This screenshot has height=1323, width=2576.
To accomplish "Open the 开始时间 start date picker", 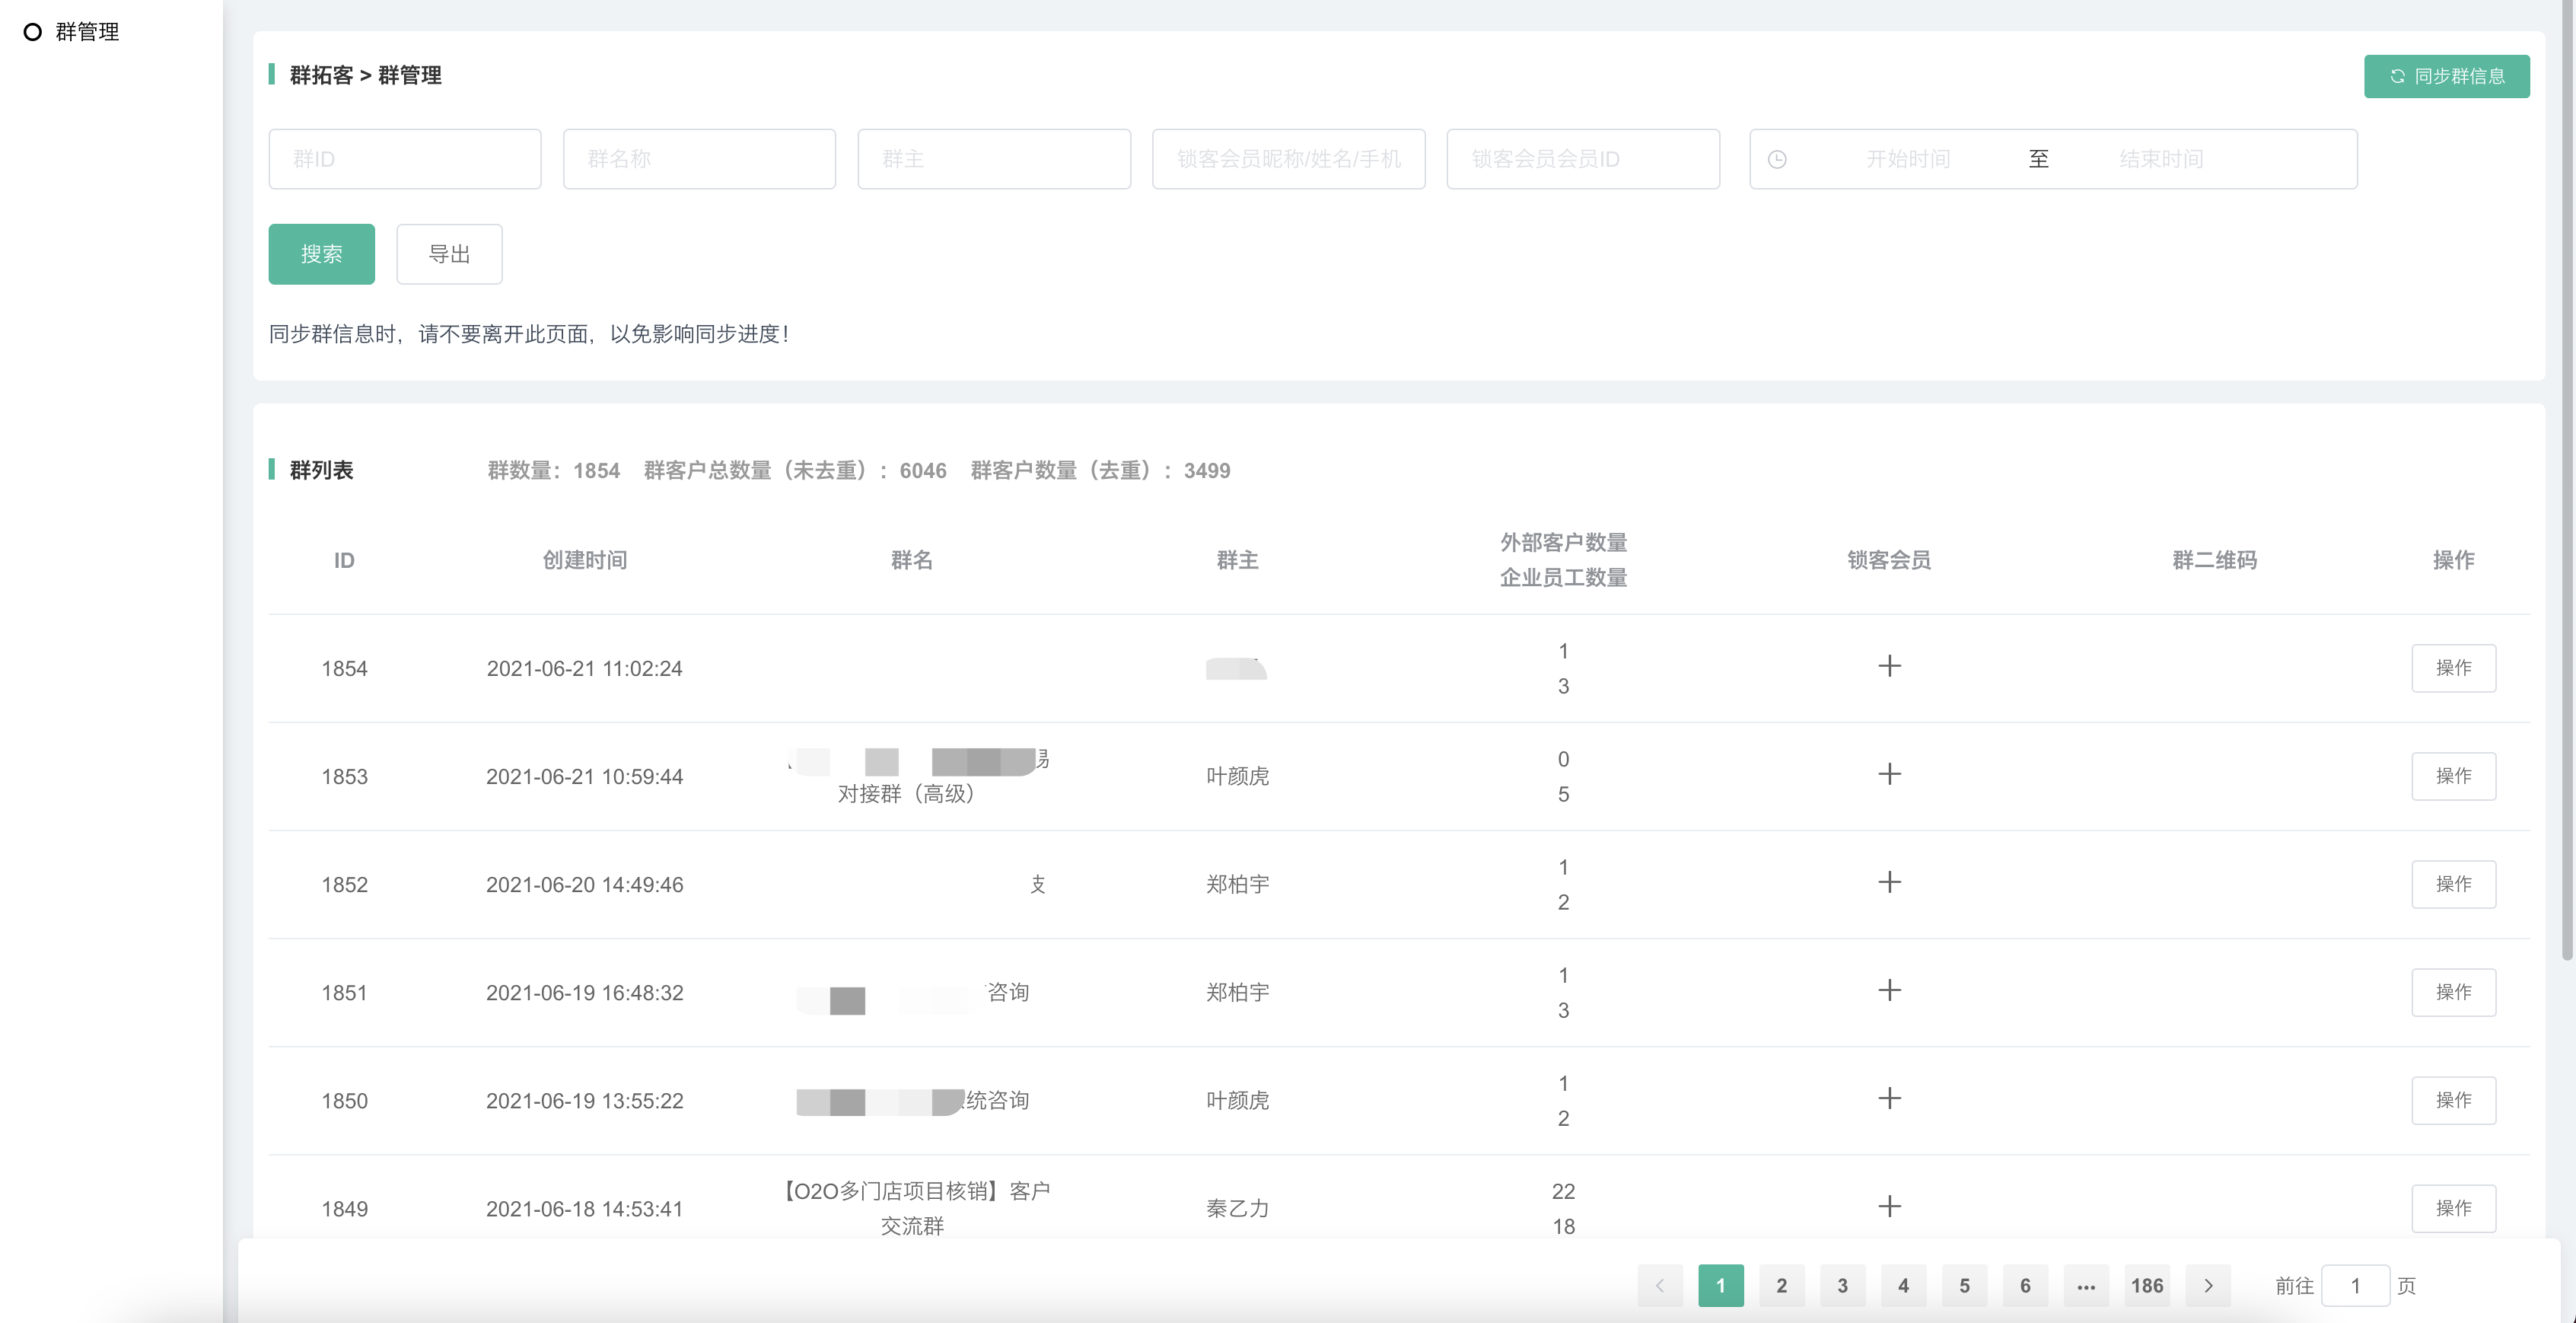I will pos(1907,159).
